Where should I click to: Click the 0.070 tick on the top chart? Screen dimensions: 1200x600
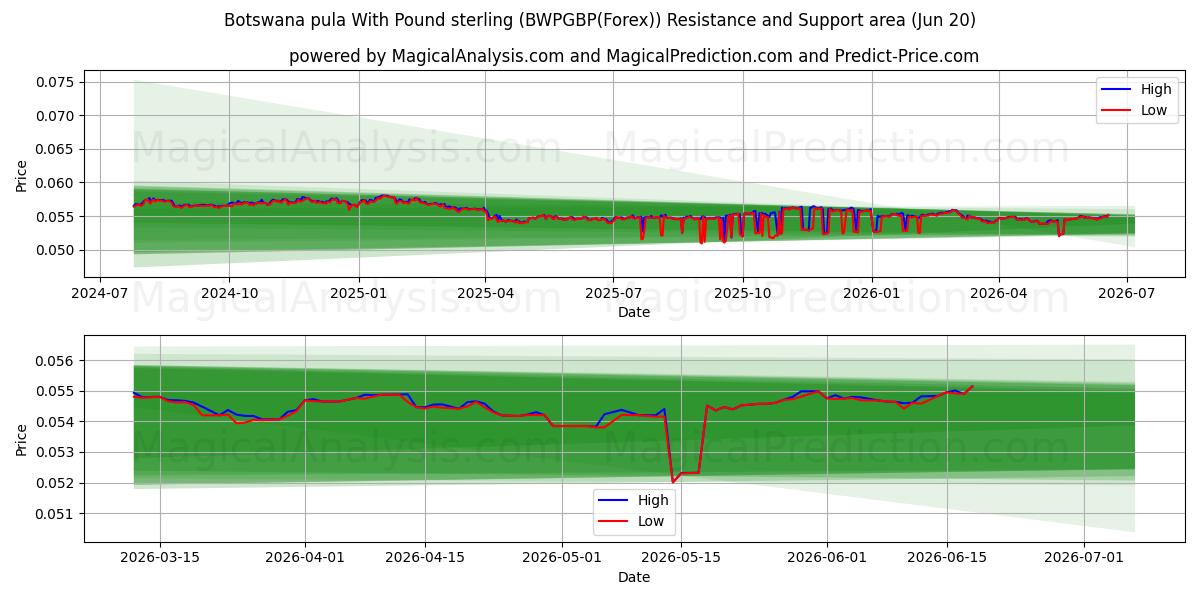(56, 116)
